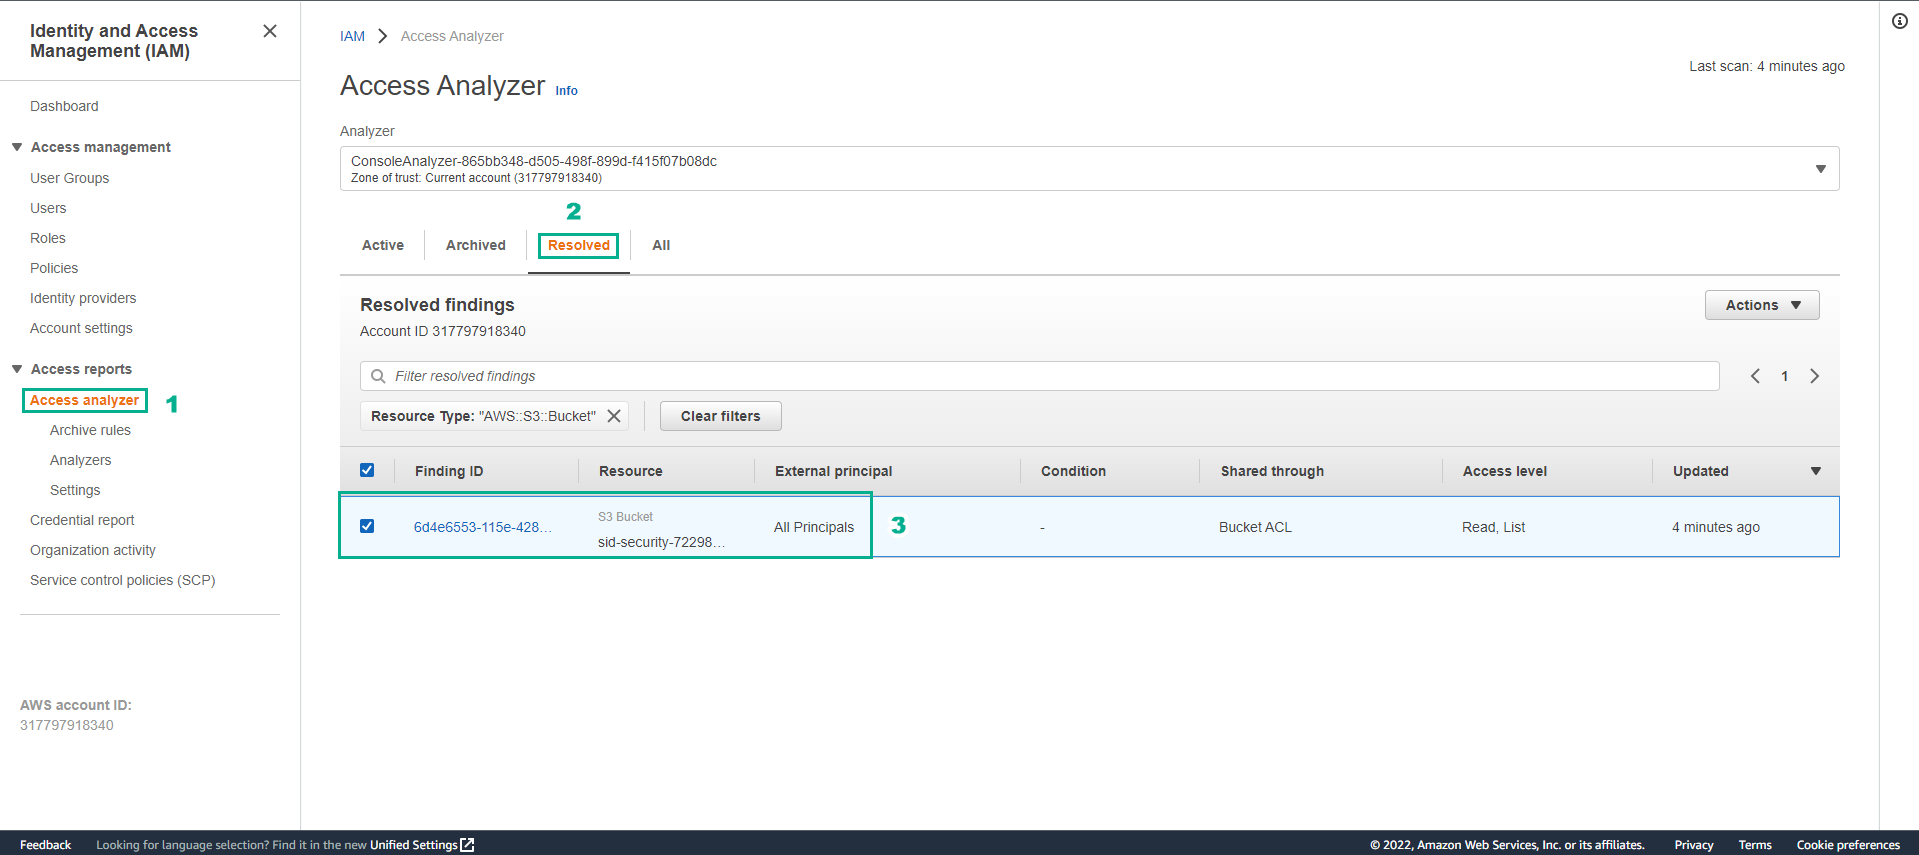Click the Finding ID column header

[449, 471]
